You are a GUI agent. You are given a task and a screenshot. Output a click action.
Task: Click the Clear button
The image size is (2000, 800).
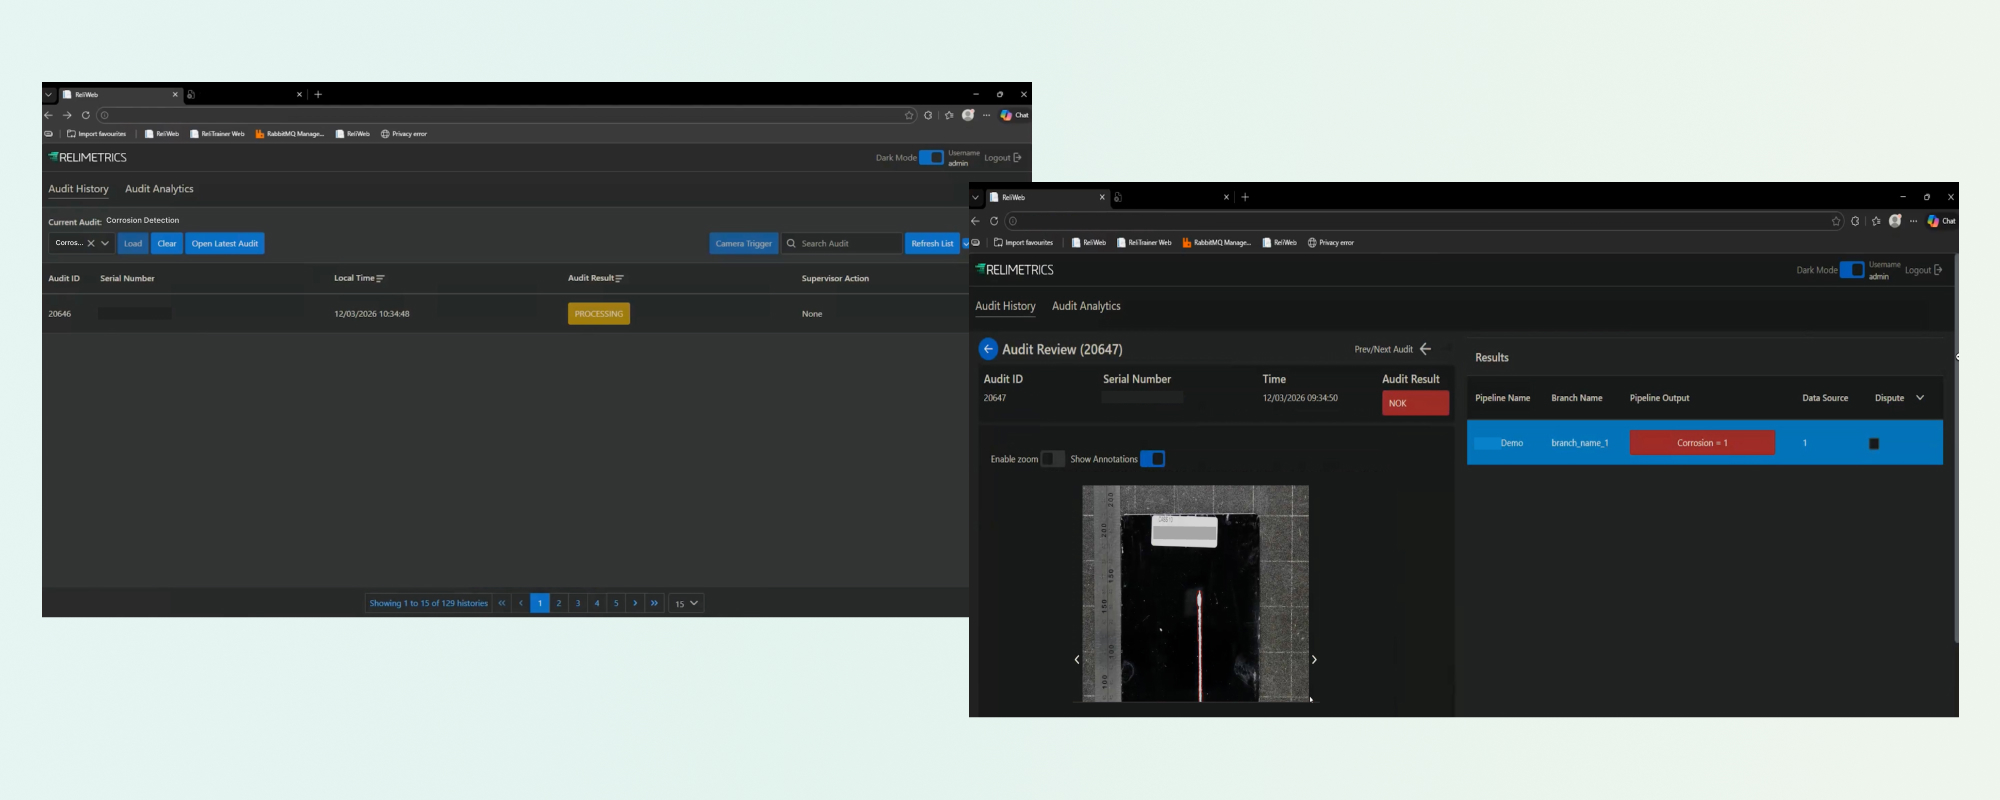[167, 243]
